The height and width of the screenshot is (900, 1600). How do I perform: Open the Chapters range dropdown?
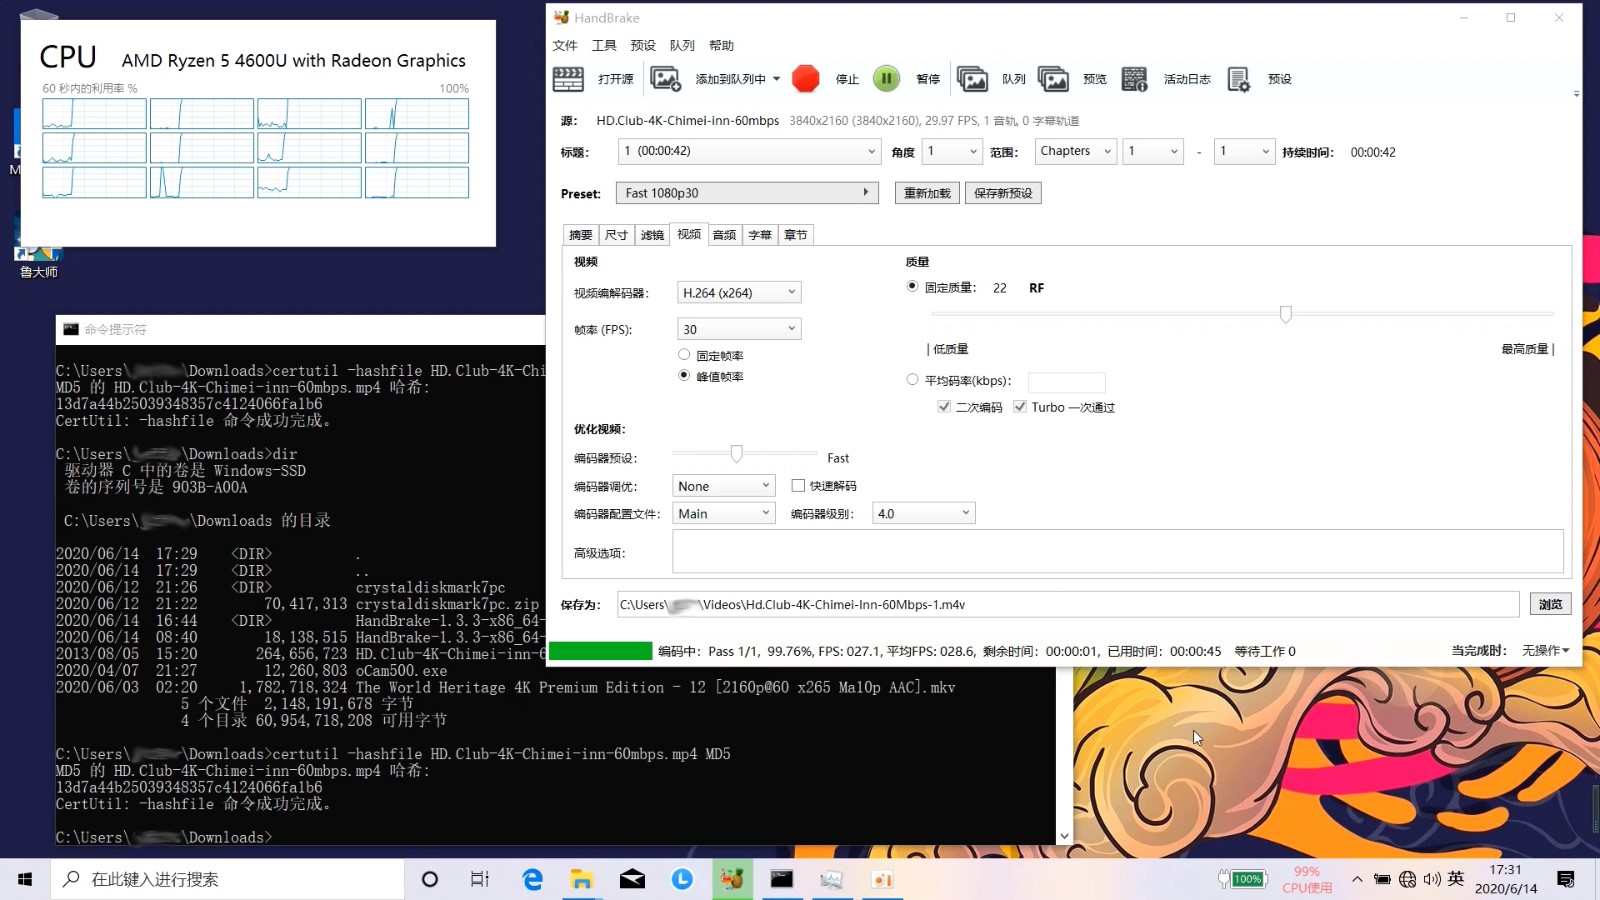coord(1076,152)
